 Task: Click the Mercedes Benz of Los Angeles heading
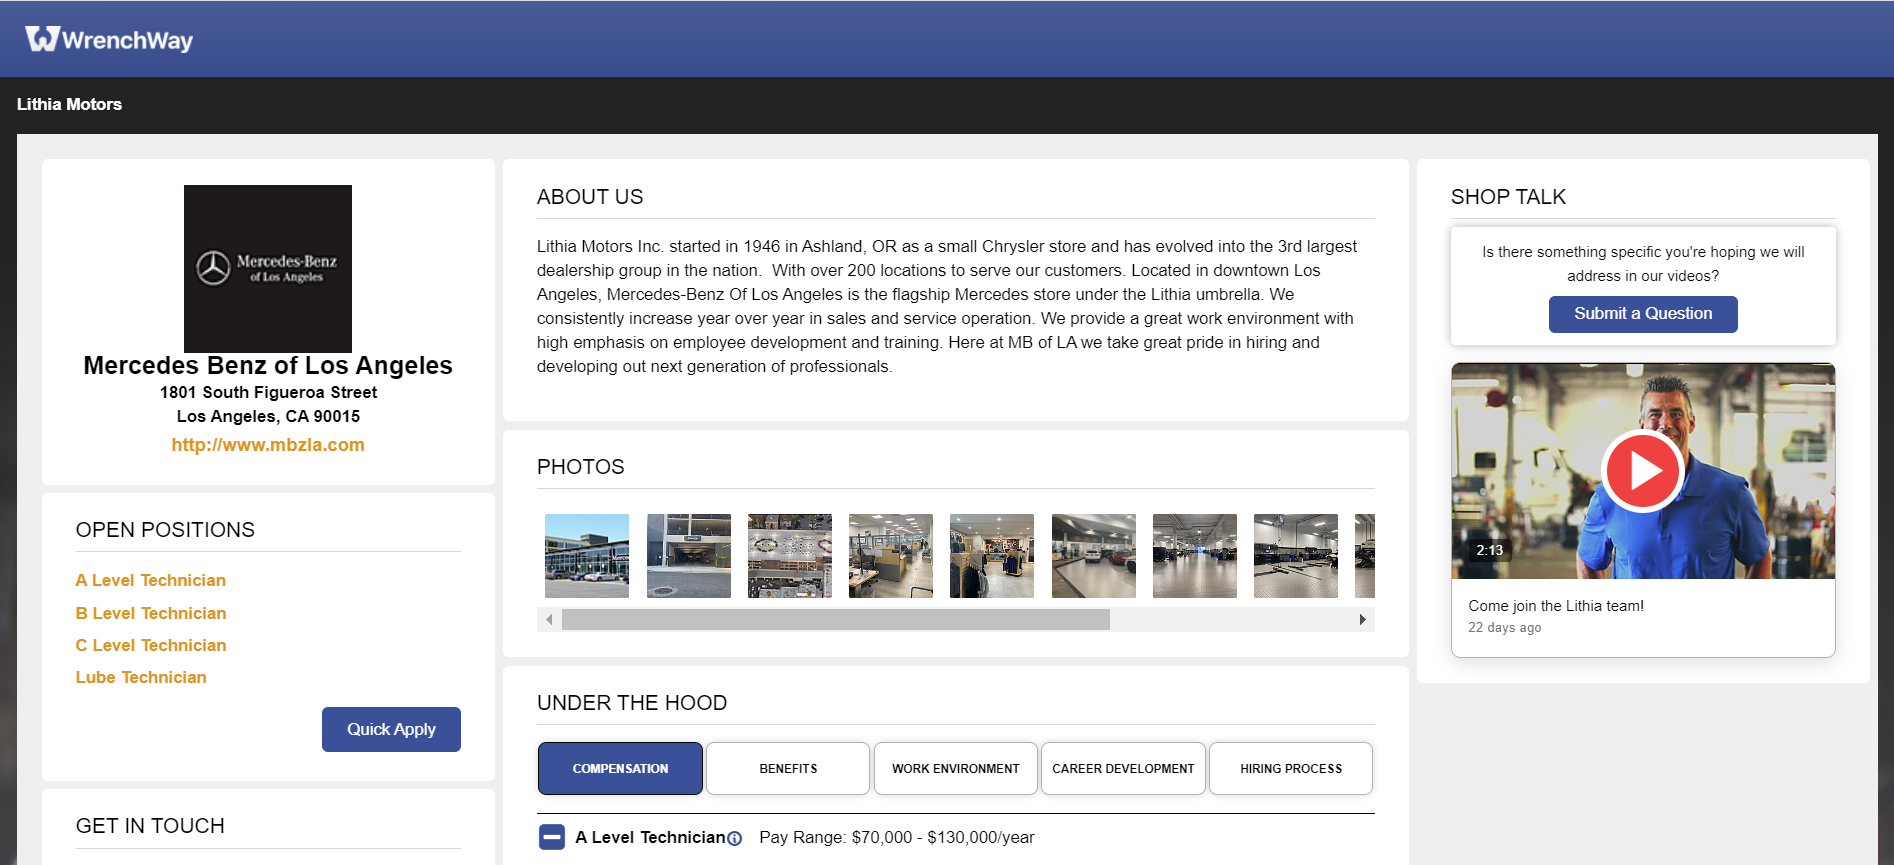coord(268,365)
